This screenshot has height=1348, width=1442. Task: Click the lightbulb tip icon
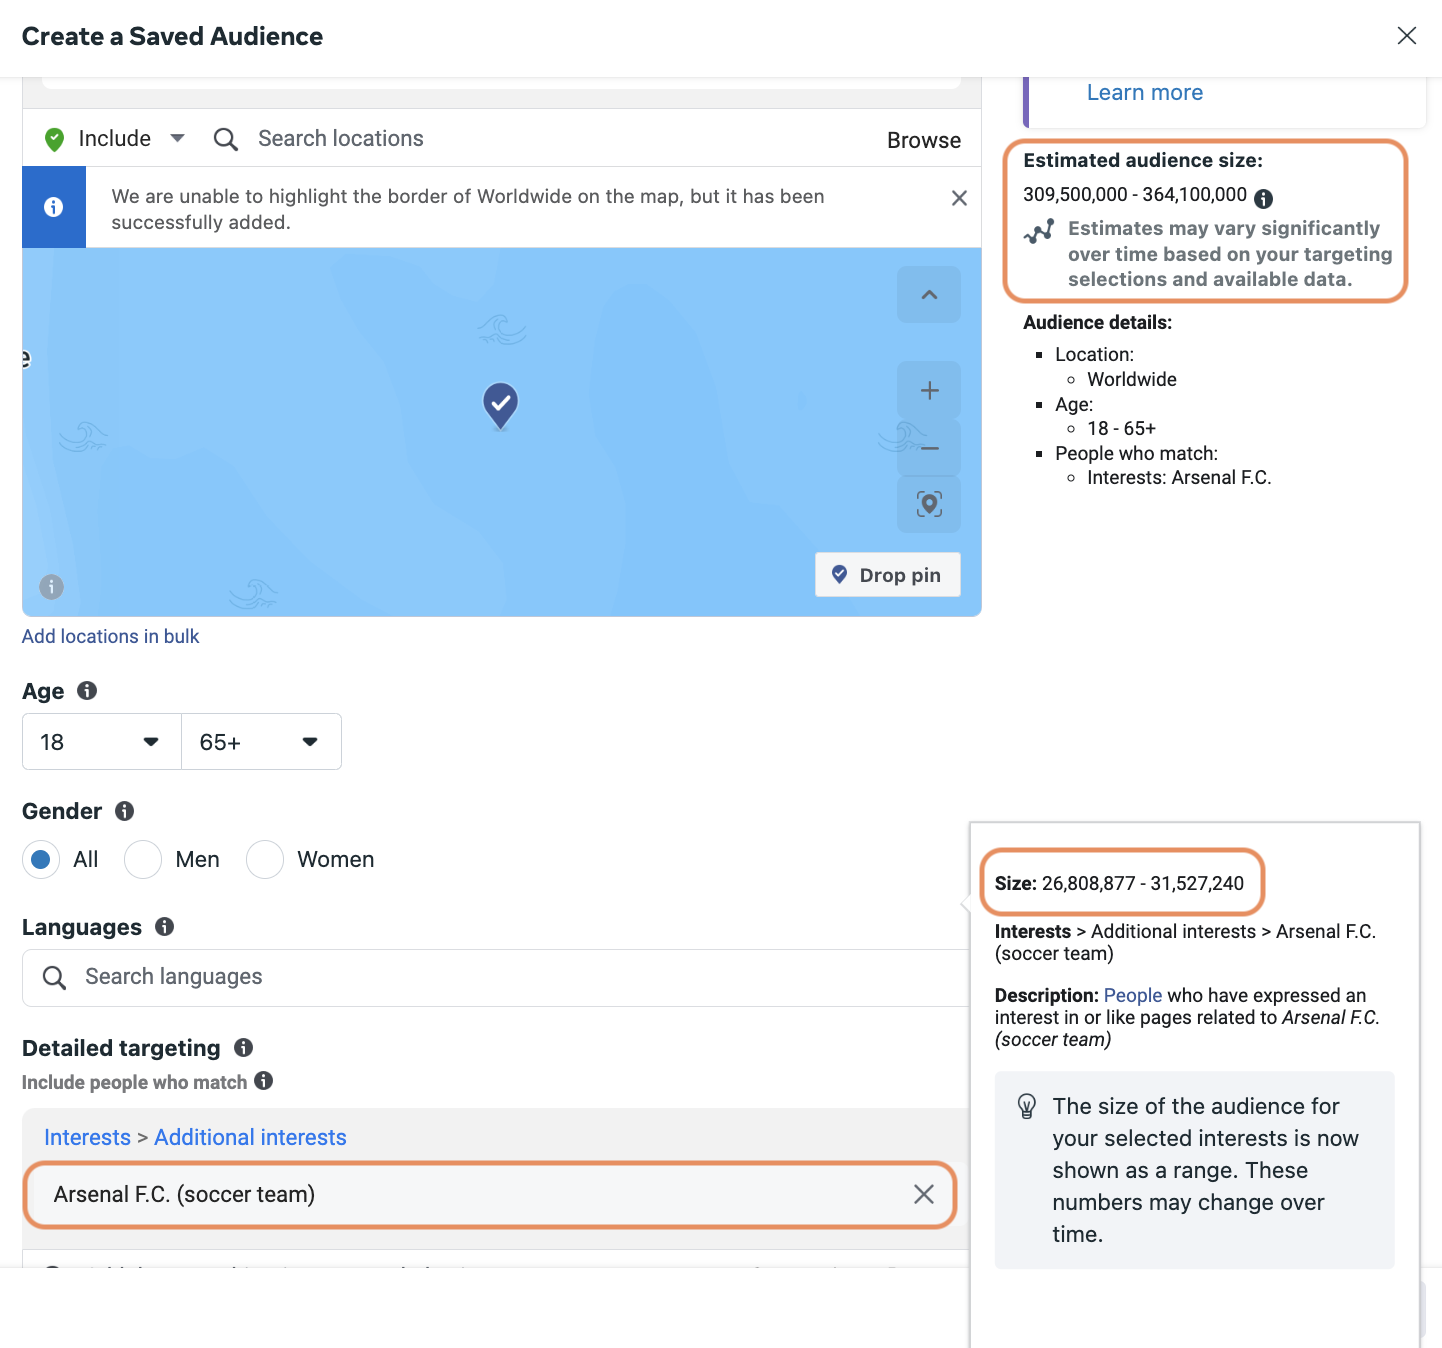1027,1106
